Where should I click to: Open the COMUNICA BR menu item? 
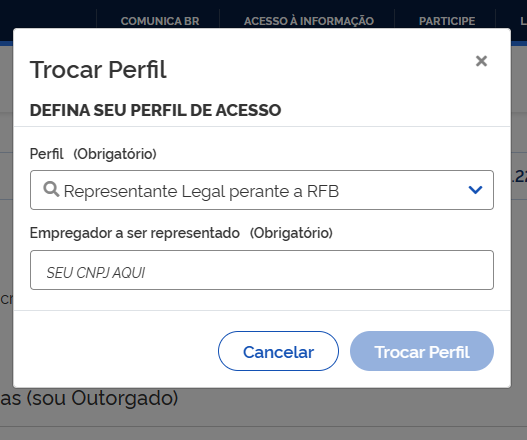click(160, 21)
